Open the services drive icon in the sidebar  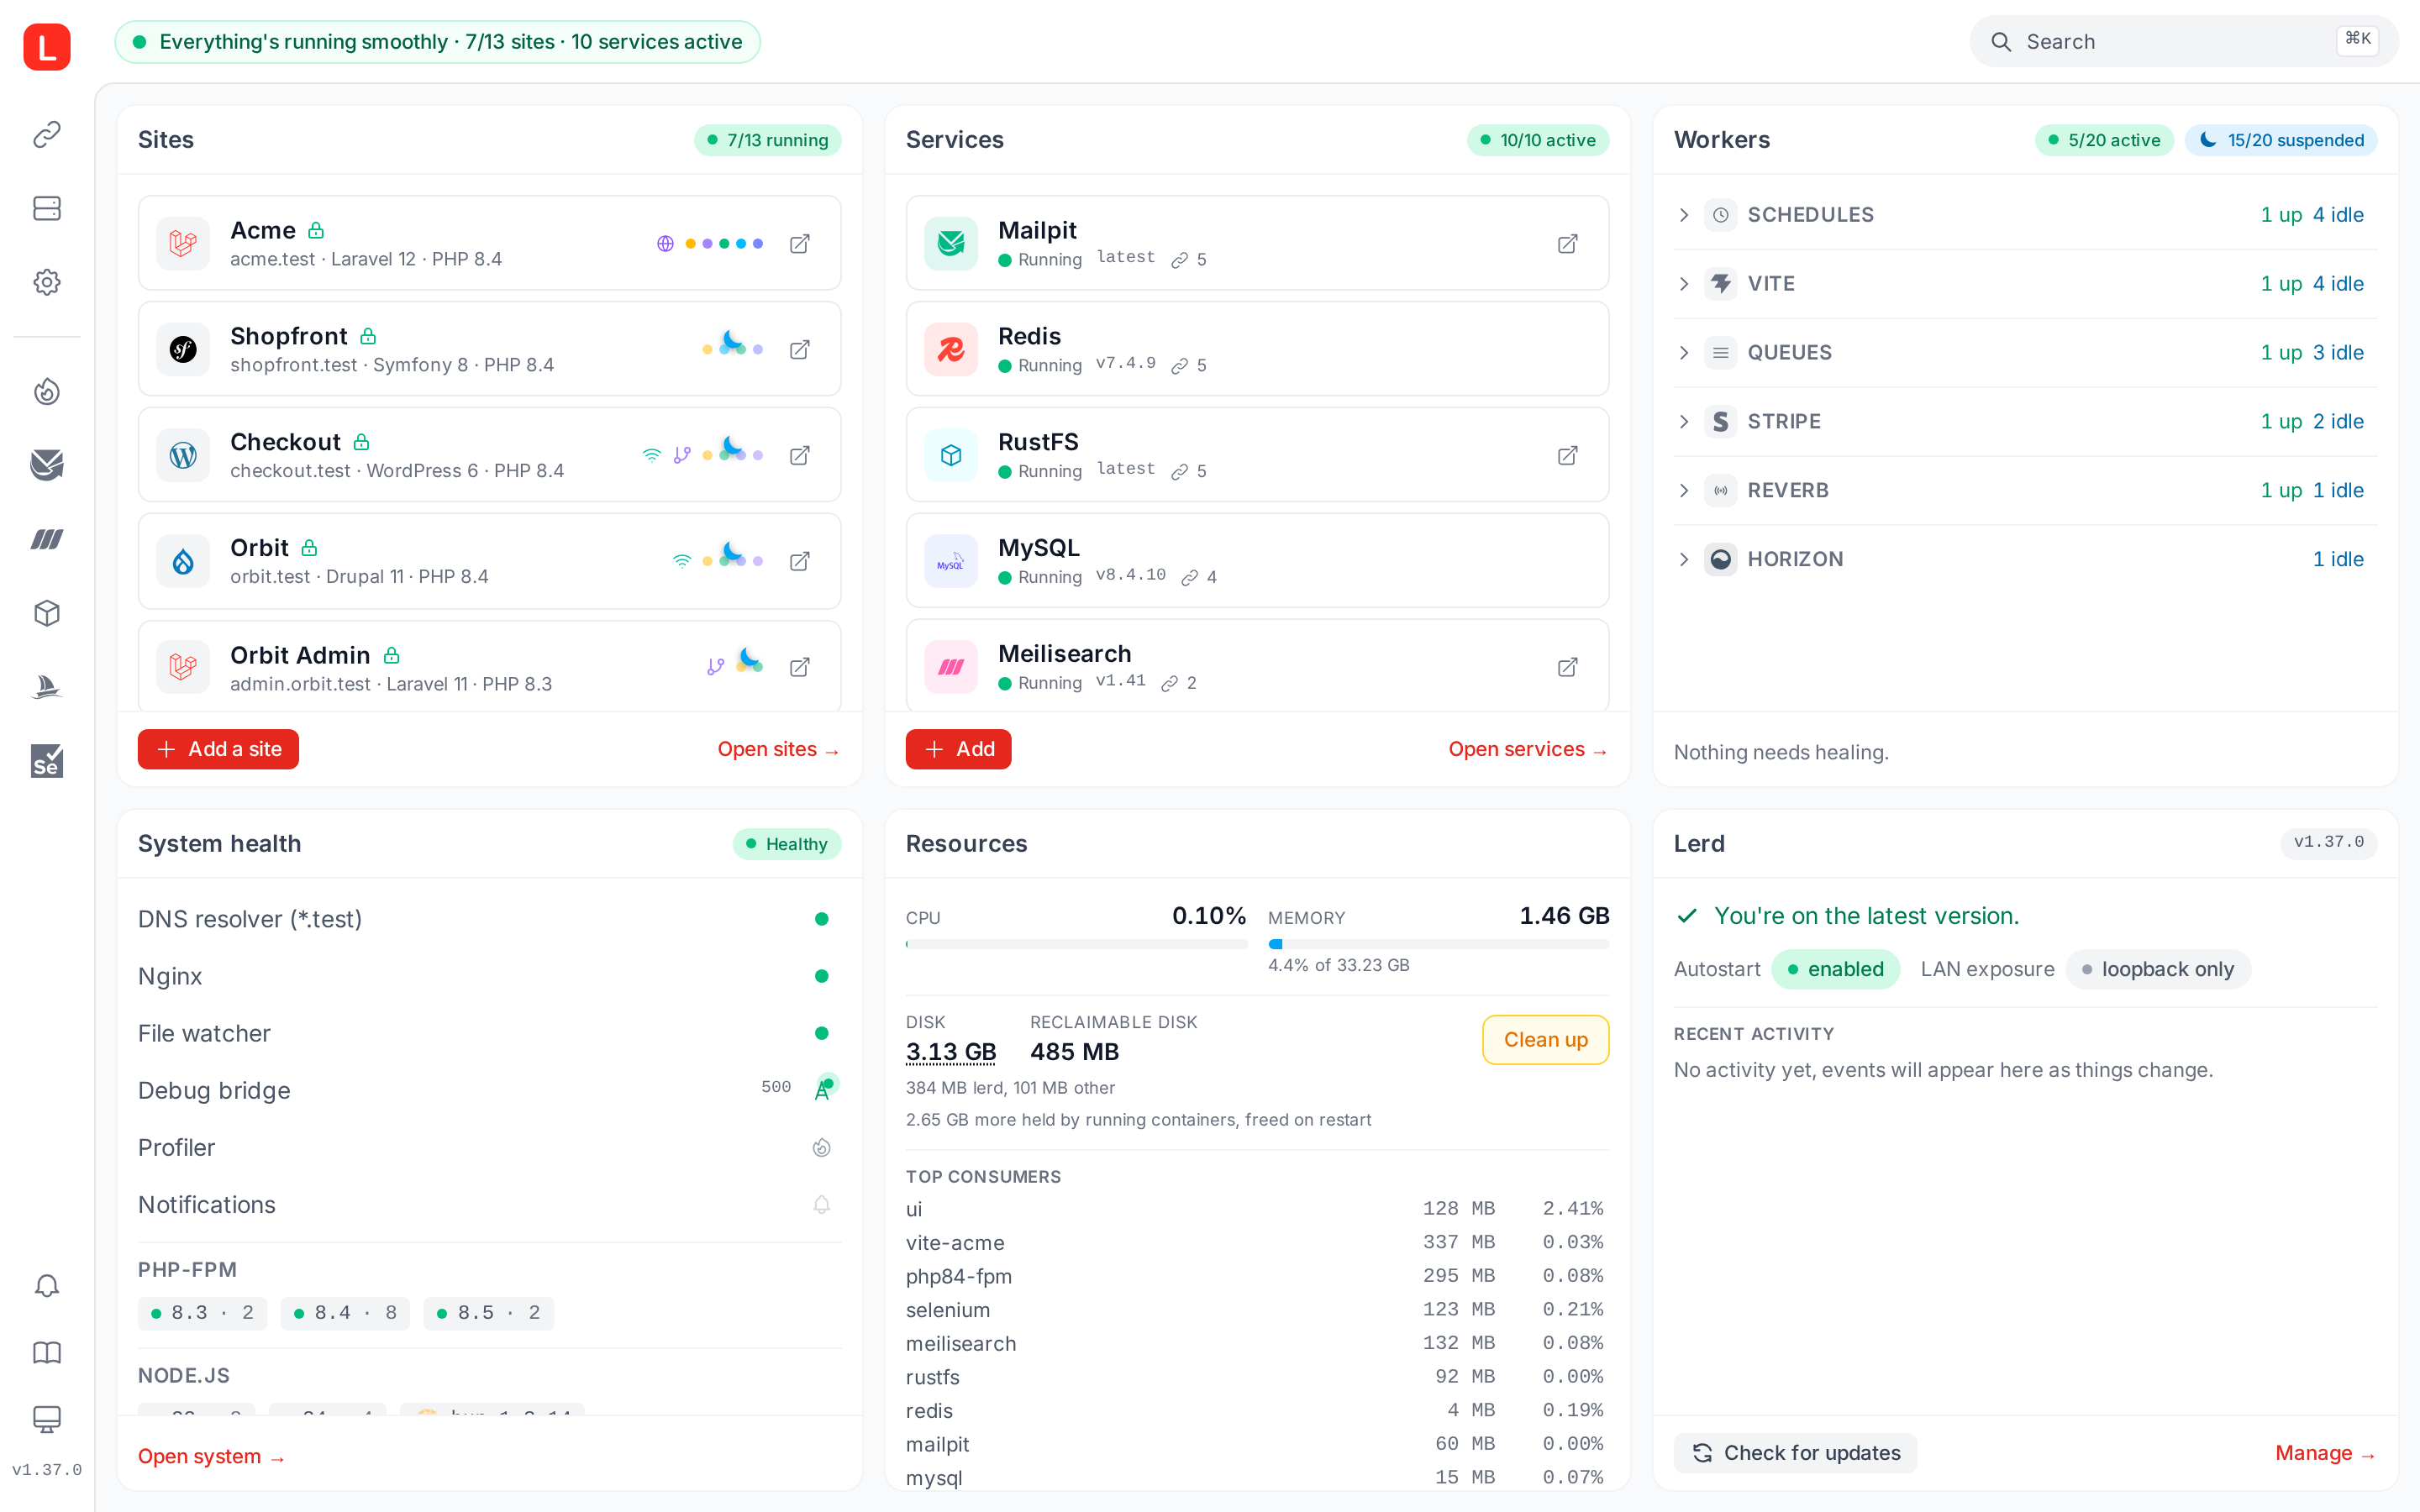coord(47,208)
